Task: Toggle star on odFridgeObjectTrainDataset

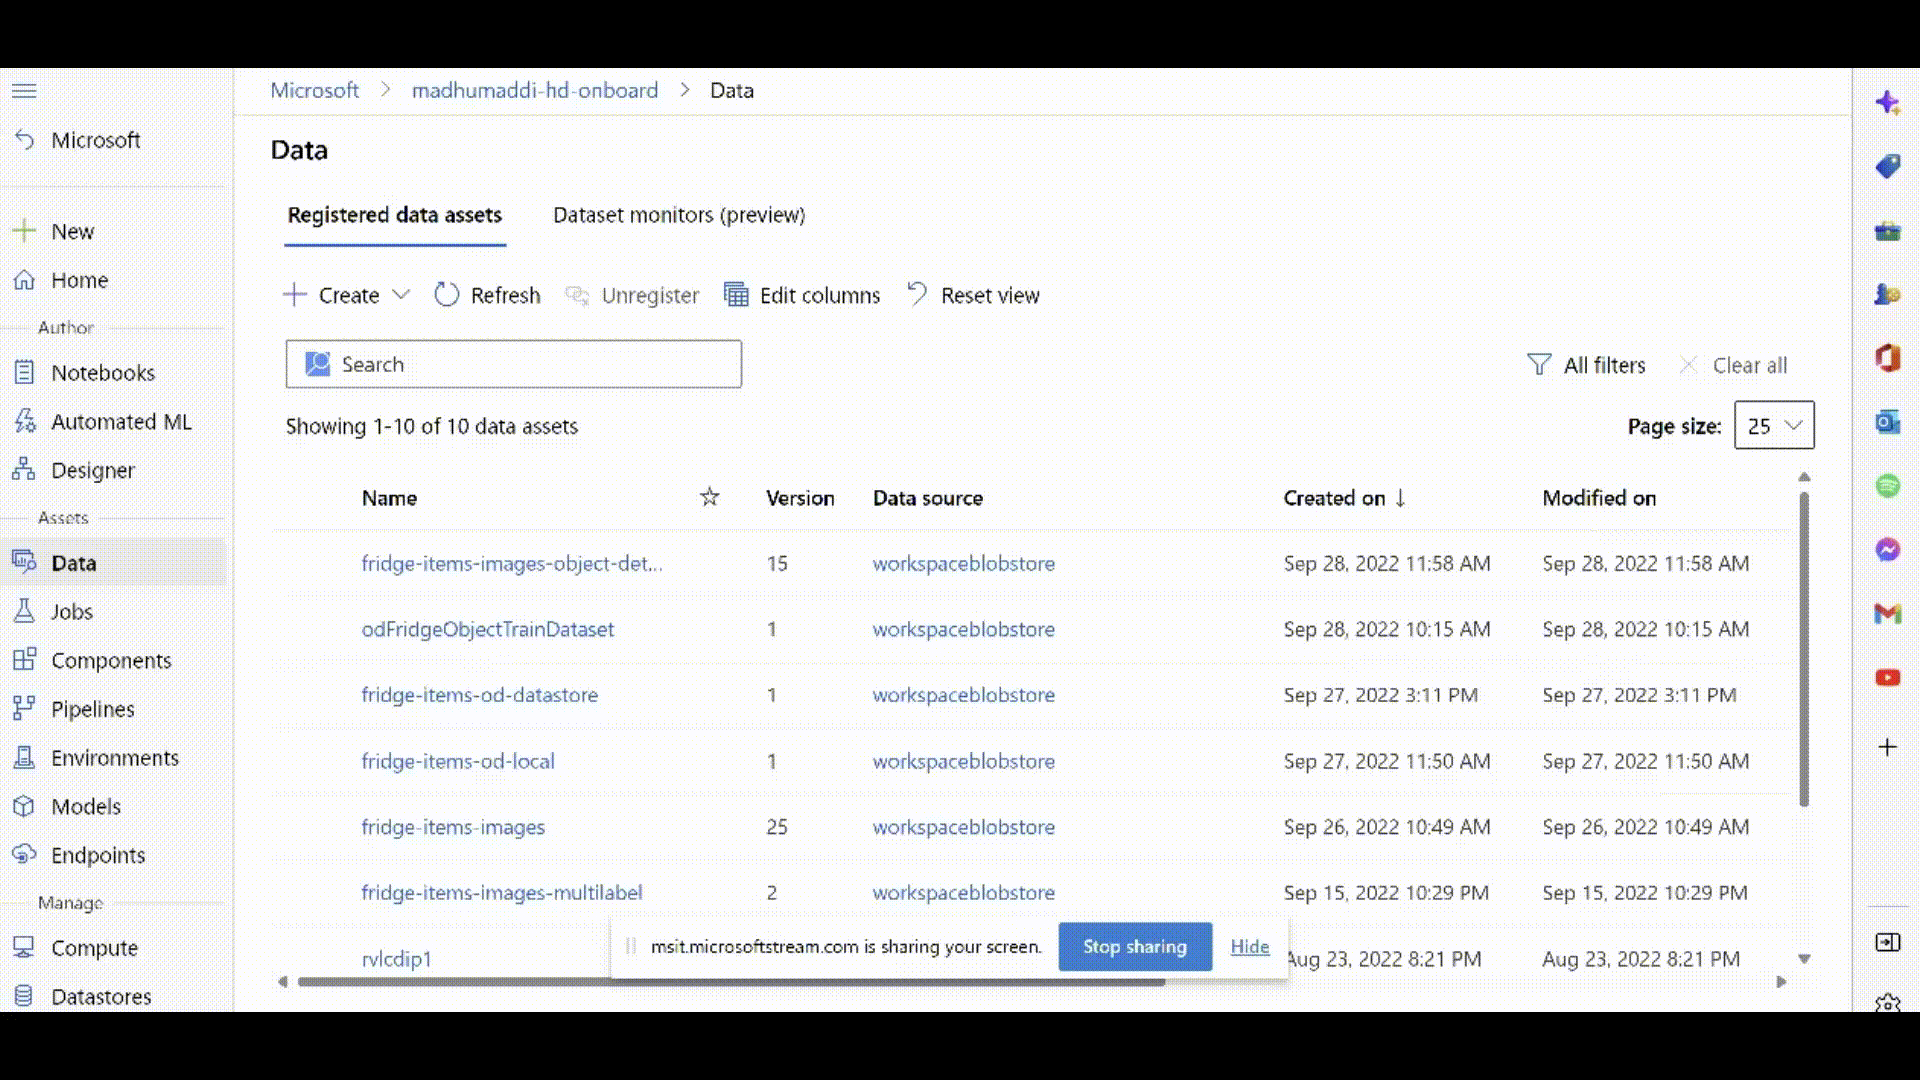Action: [709, 629]
